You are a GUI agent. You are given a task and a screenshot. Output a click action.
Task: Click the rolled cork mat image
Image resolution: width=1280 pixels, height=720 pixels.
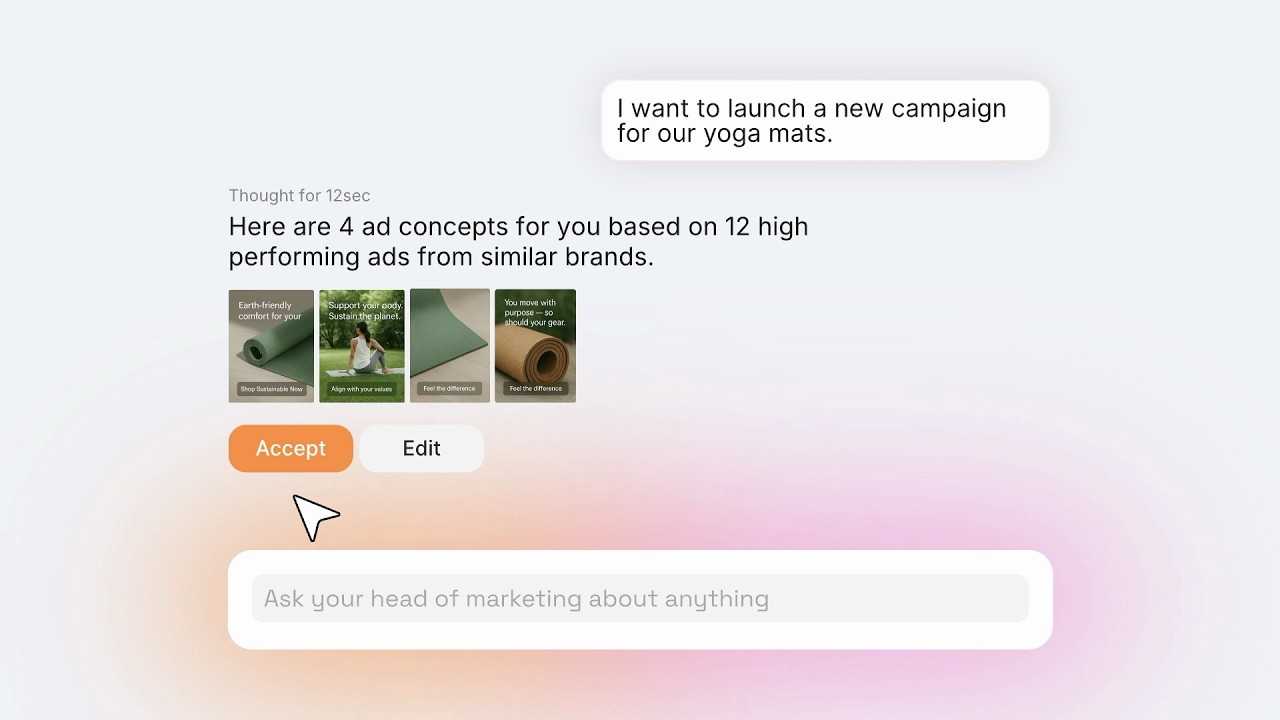[x=539, y=356]
